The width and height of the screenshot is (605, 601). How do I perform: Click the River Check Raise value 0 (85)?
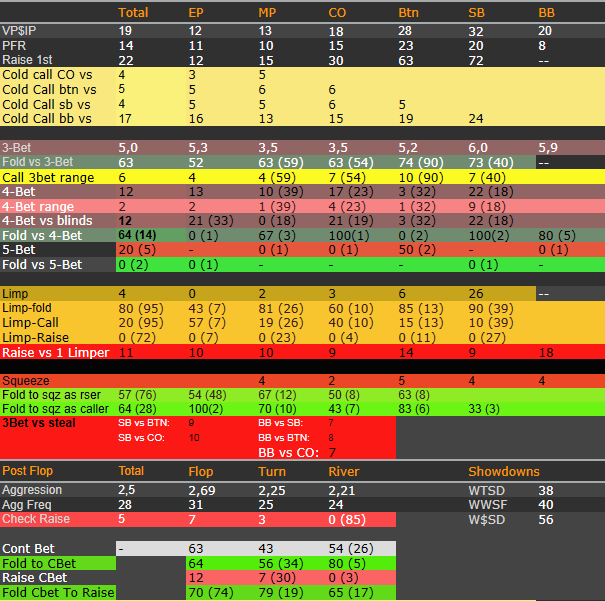(347, 520)
